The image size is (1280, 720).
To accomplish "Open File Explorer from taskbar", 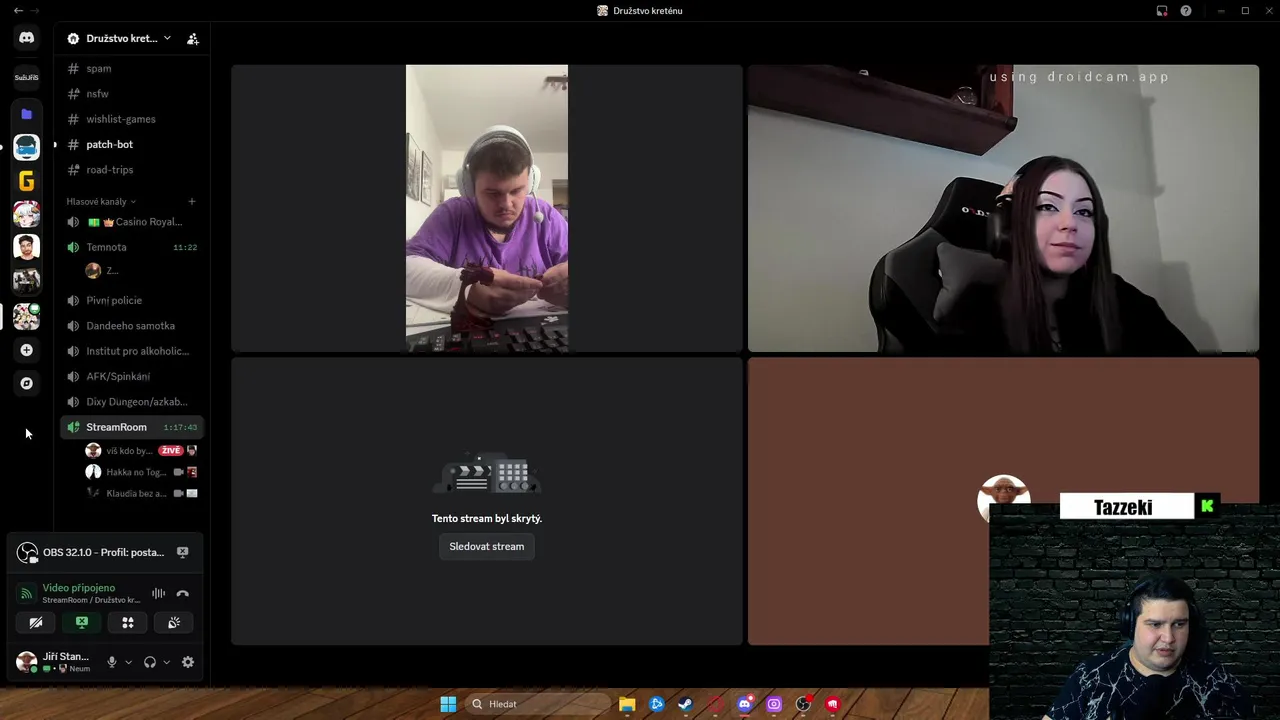I will pos(627,704).
